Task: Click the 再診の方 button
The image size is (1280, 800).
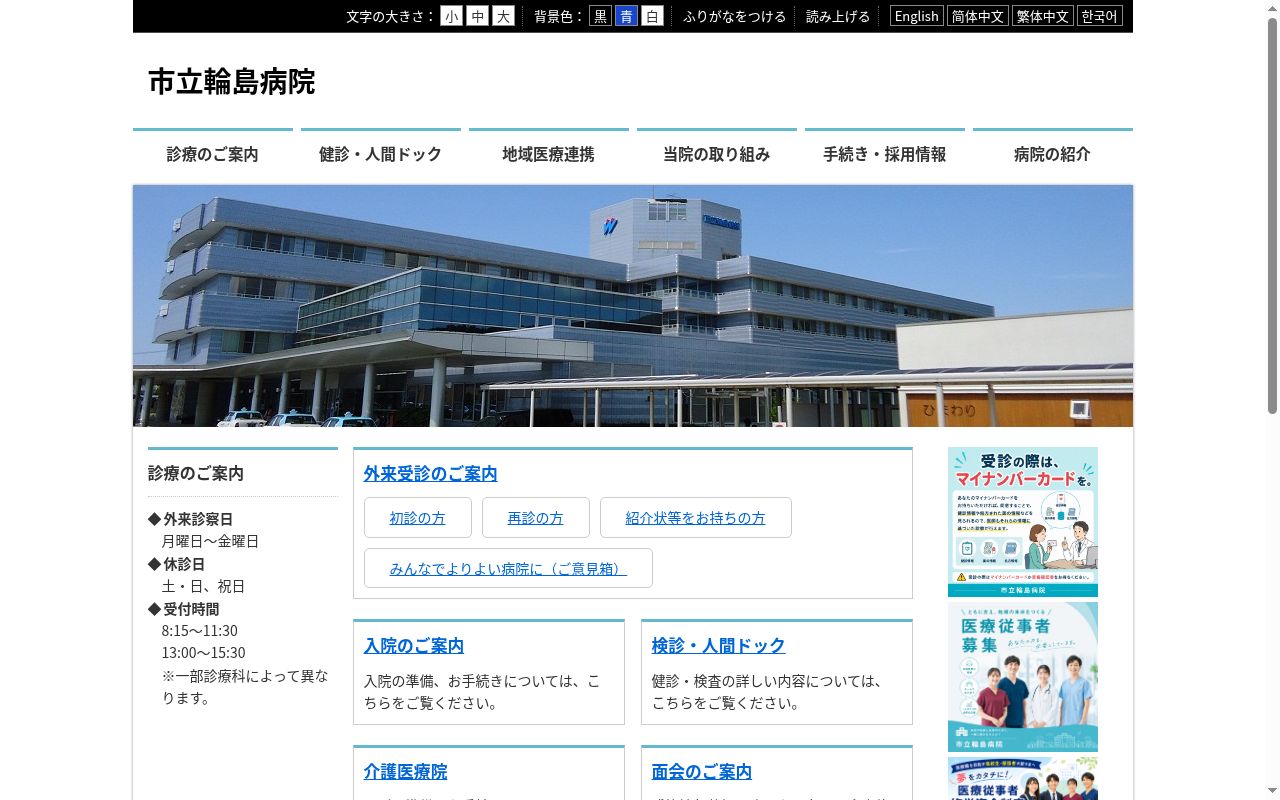Action: click(x=536, y=517)
